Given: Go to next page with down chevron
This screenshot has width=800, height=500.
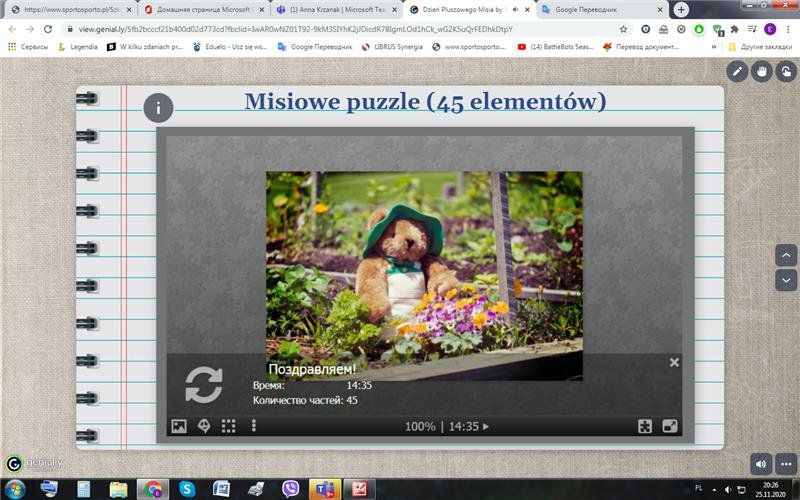Looking at the screenshot, I should click(x=786, y=280).
